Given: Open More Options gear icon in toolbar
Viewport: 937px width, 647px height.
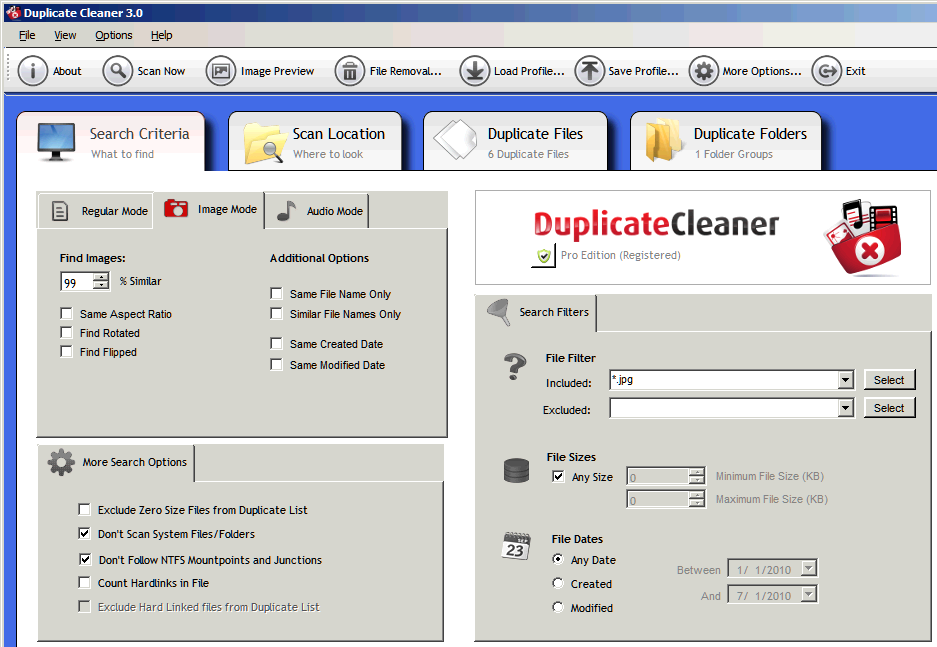Looking at the screenshot, I should click(x=703, y=71).
